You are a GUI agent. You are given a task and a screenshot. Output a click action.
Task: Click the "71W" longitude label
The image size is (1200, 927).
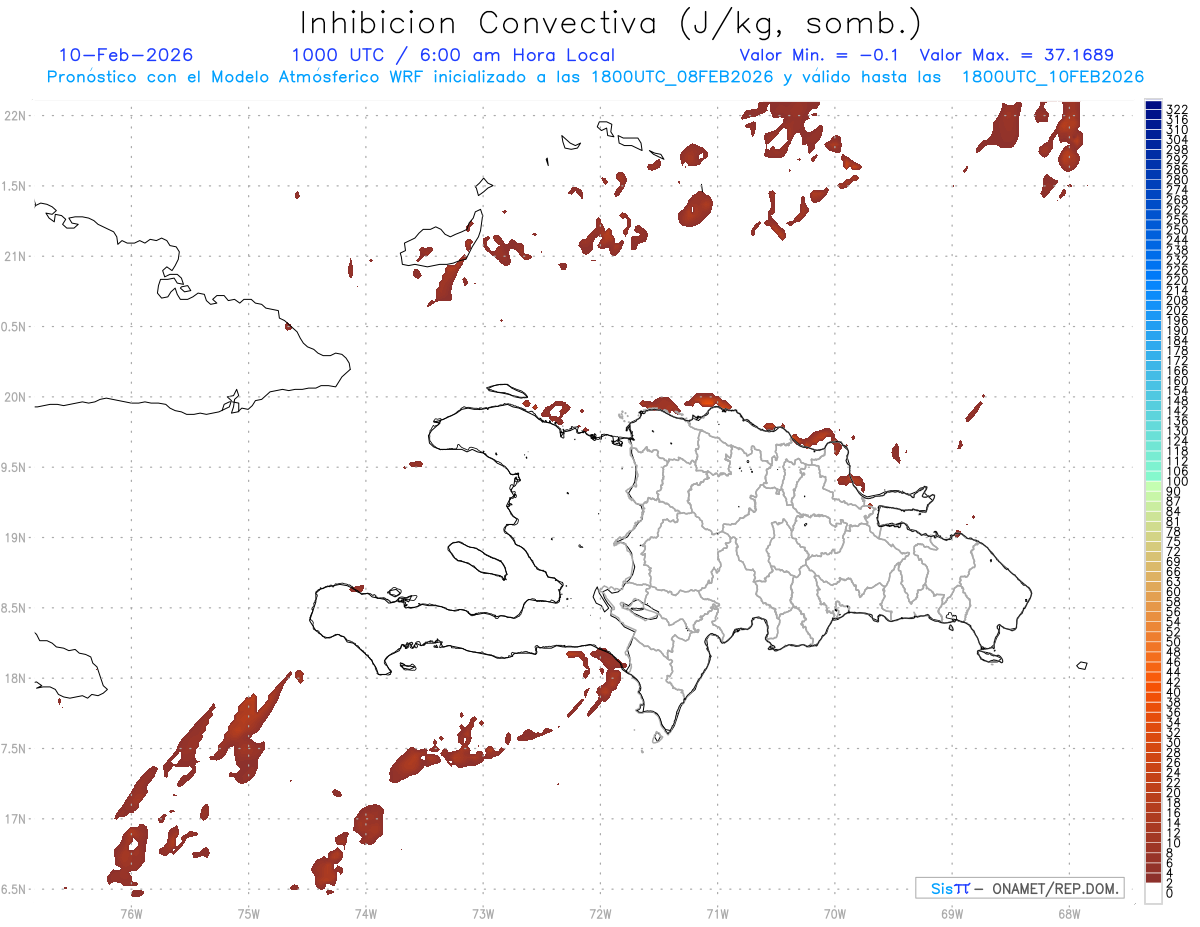click(717, 913)
